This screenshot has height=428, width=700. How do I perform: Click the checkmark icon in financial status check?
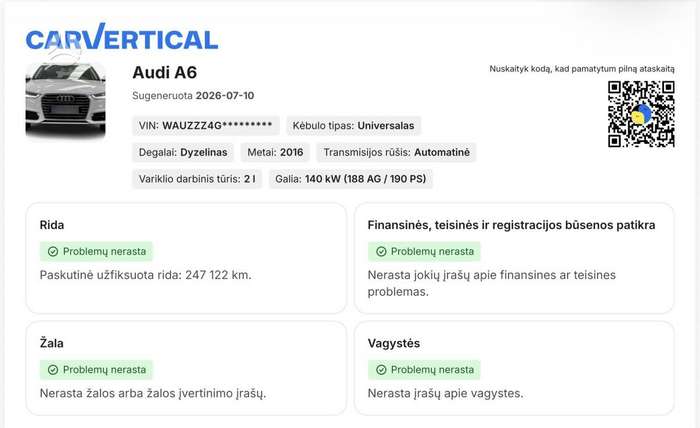tap(381, 252)
